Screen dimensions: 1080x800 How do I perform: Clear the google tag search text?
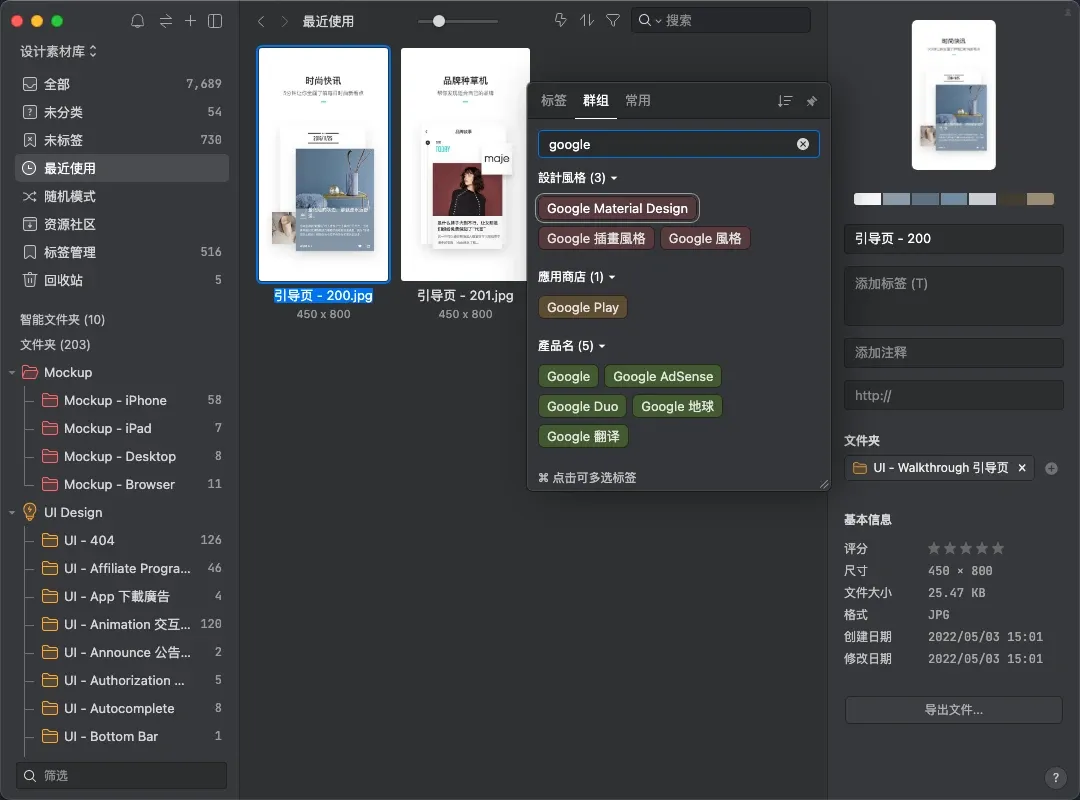coord(802,144)
